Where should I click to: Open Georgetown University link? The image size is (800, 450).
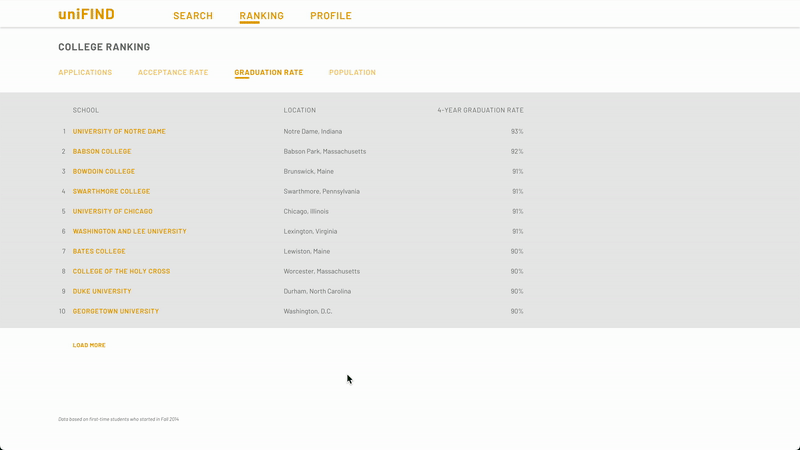(116, 311)
